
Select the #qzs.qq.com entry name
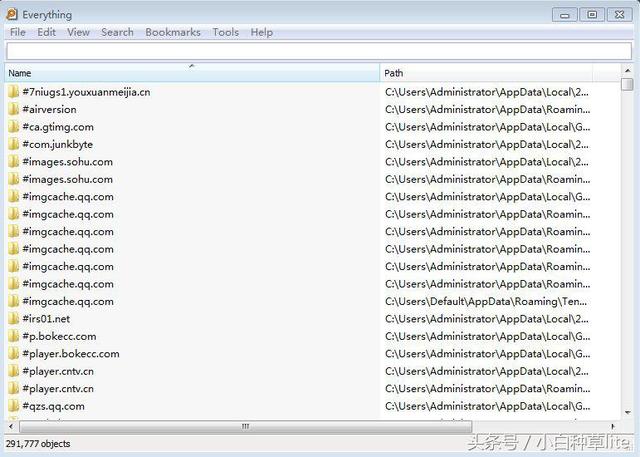(53, 406)
